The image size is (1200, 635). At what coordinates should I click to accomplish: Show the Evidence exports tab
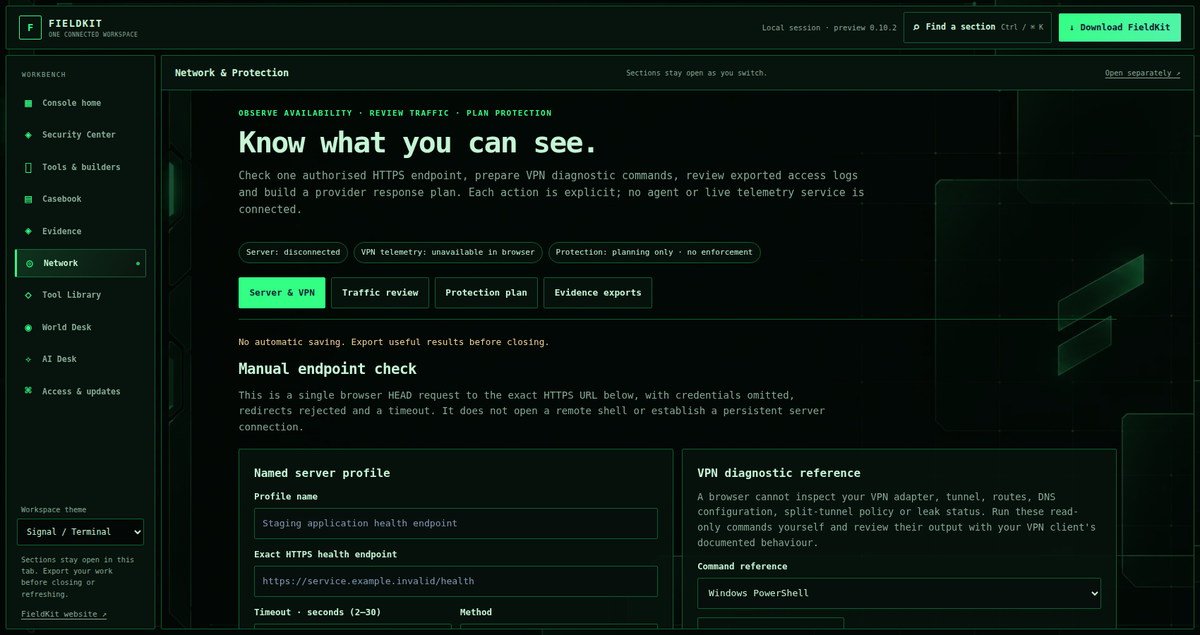(598, 293)
